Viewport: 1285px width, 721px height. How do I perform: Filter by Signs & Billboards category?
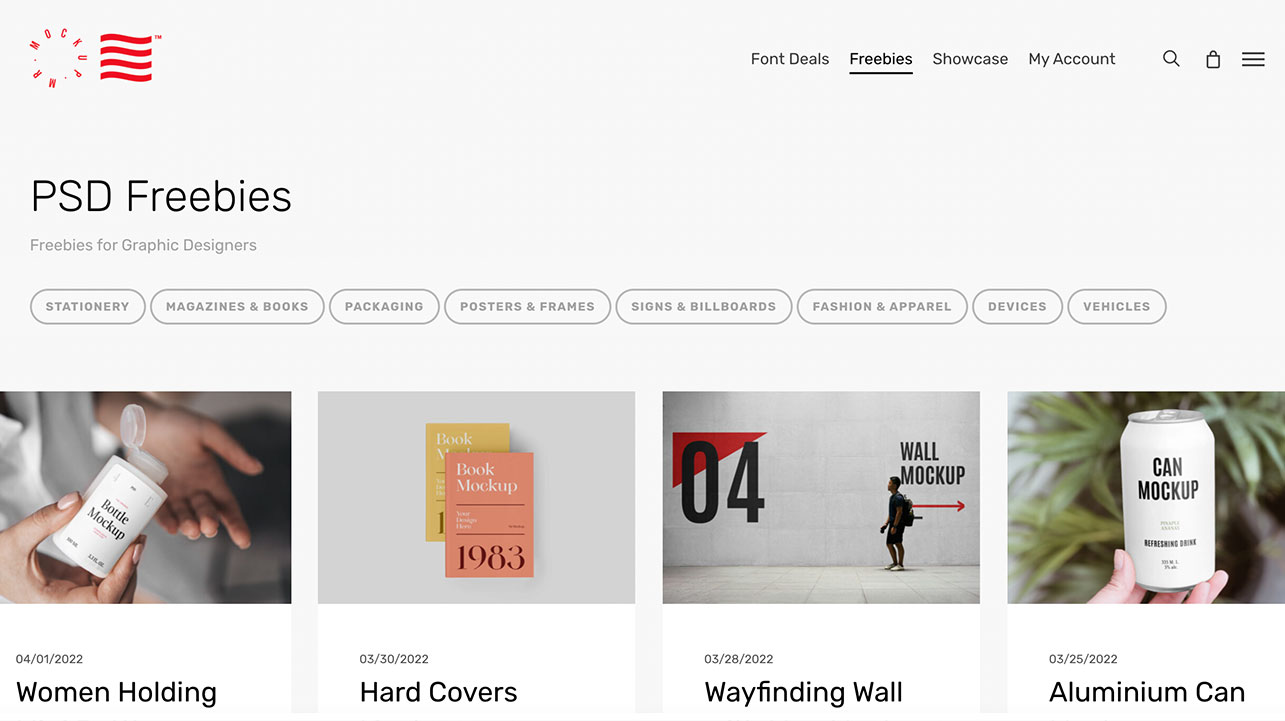tap(704, 307)
